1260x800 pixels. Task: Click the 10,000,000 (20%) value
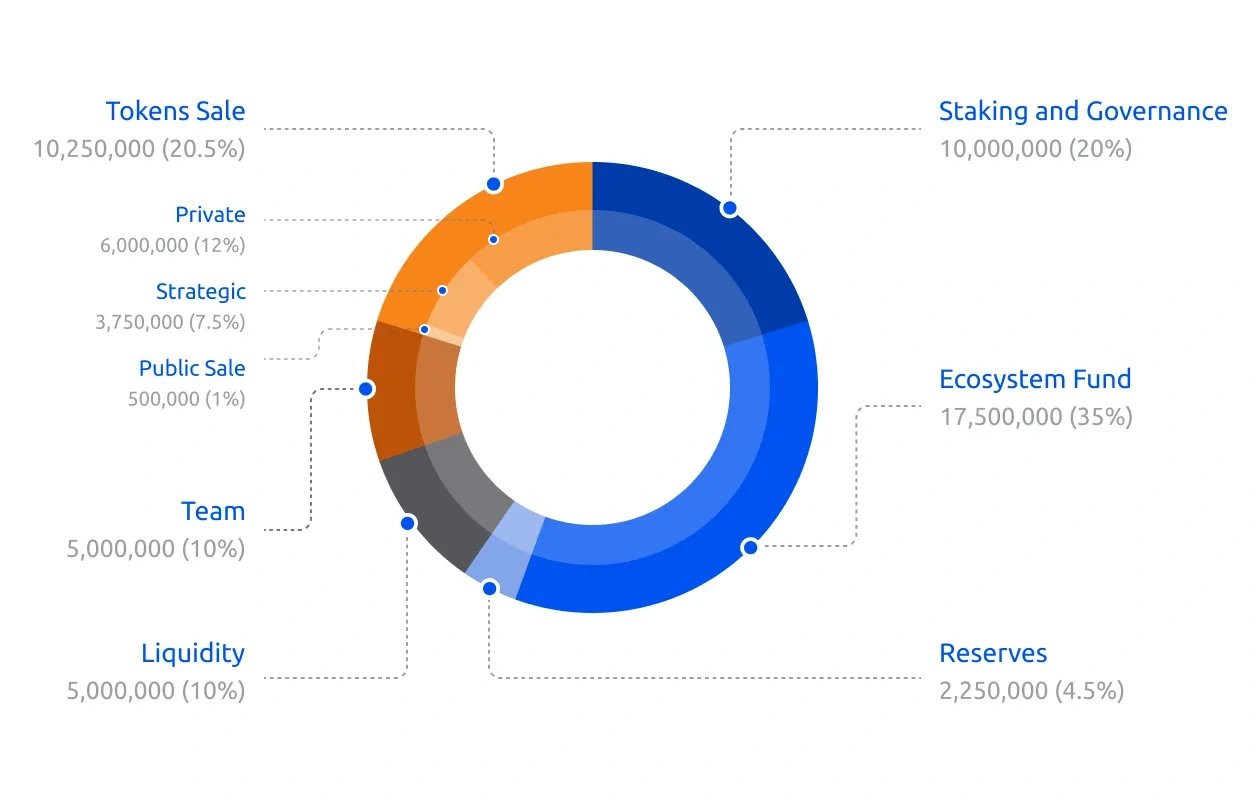[x=1035, y=148]
